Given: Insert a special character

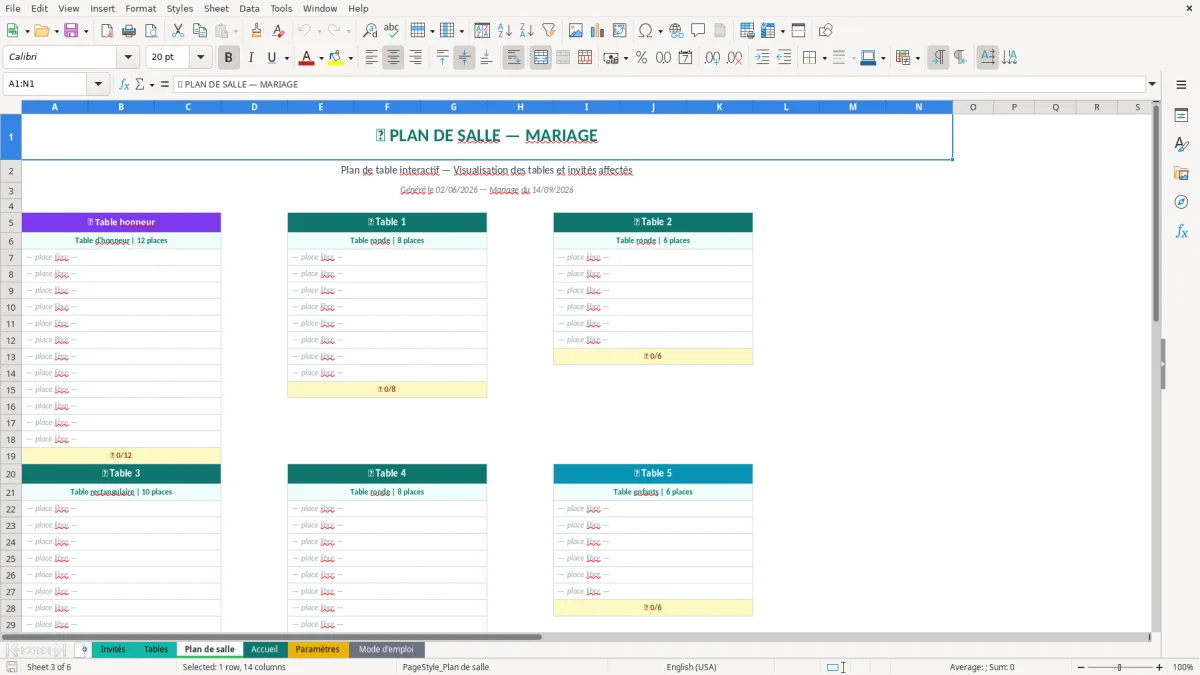Looking at the screenshot, I should 645,31.
